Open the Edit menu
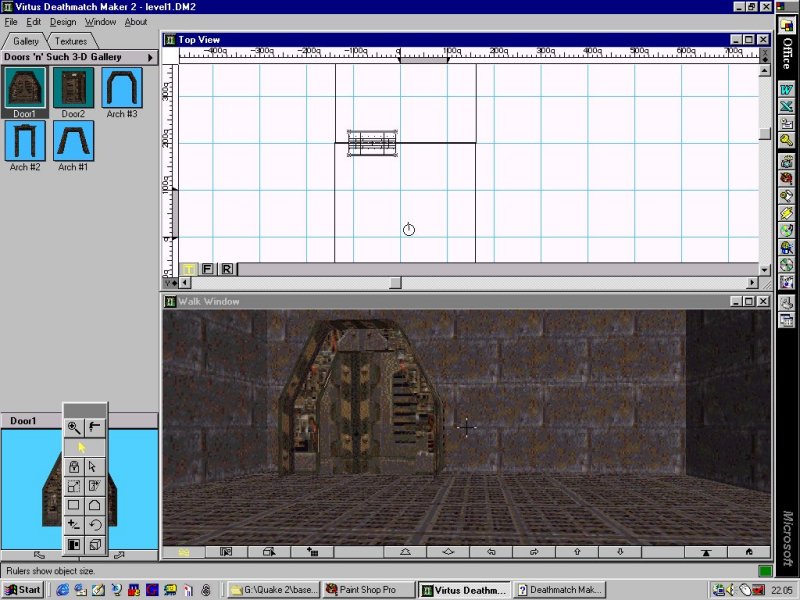Image resolution: width=800 pixels, height=600 pixels. coord(34,22)
